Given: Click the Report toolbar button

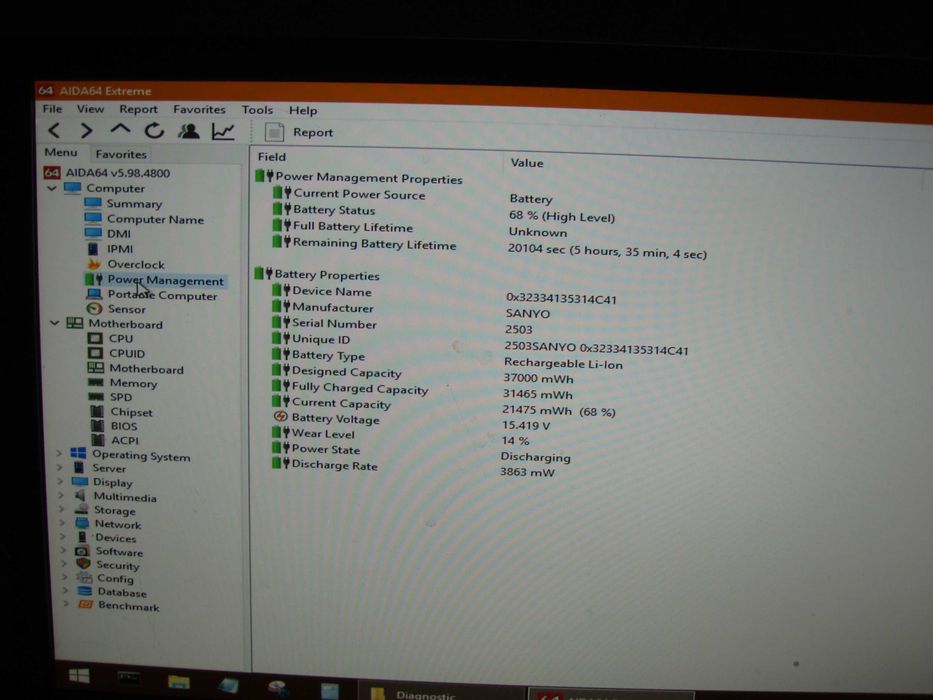Looking at the screenshot, I should click(299, 132).
